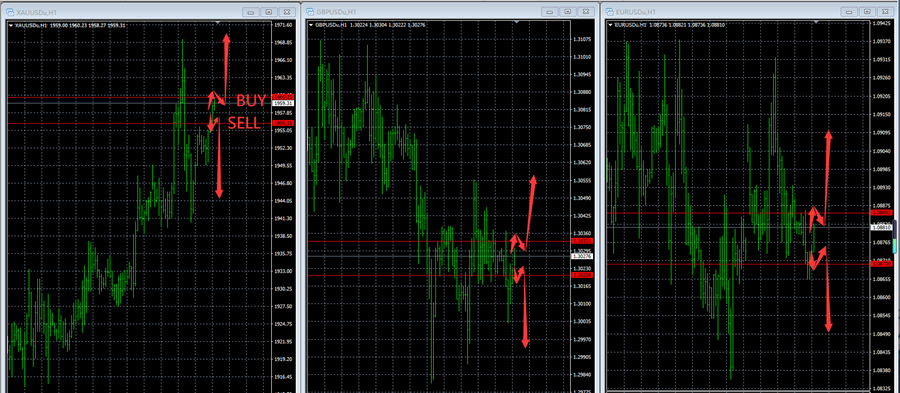Maximize the EURUSDu,H1 chart window
Image resolution: width=900 pixels, height=393 pixels.
(866, 11)
